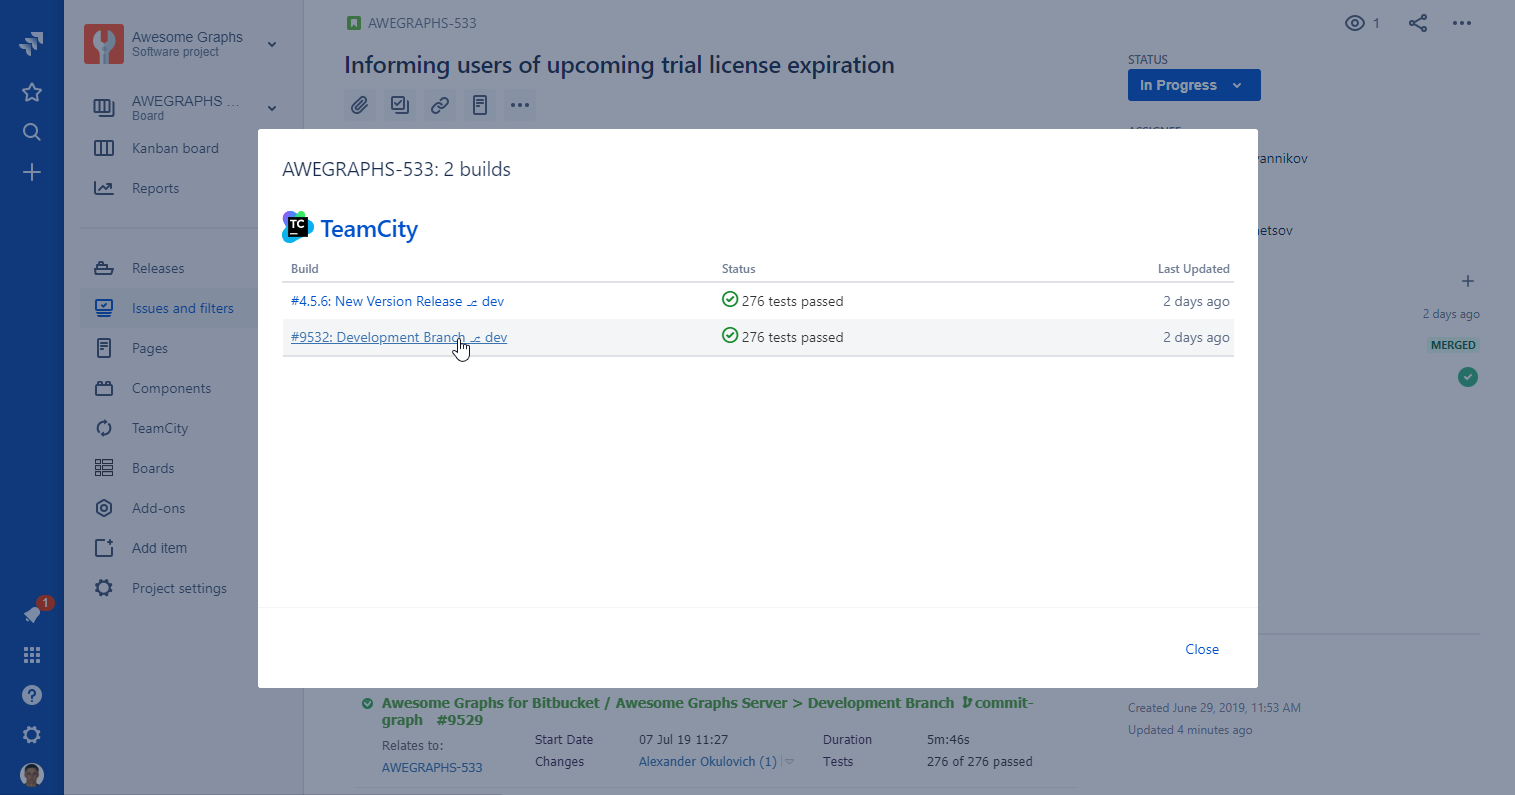Open search with the magnifier icon
Viewport: 1515px width, 795px height.
click(32, 132)
